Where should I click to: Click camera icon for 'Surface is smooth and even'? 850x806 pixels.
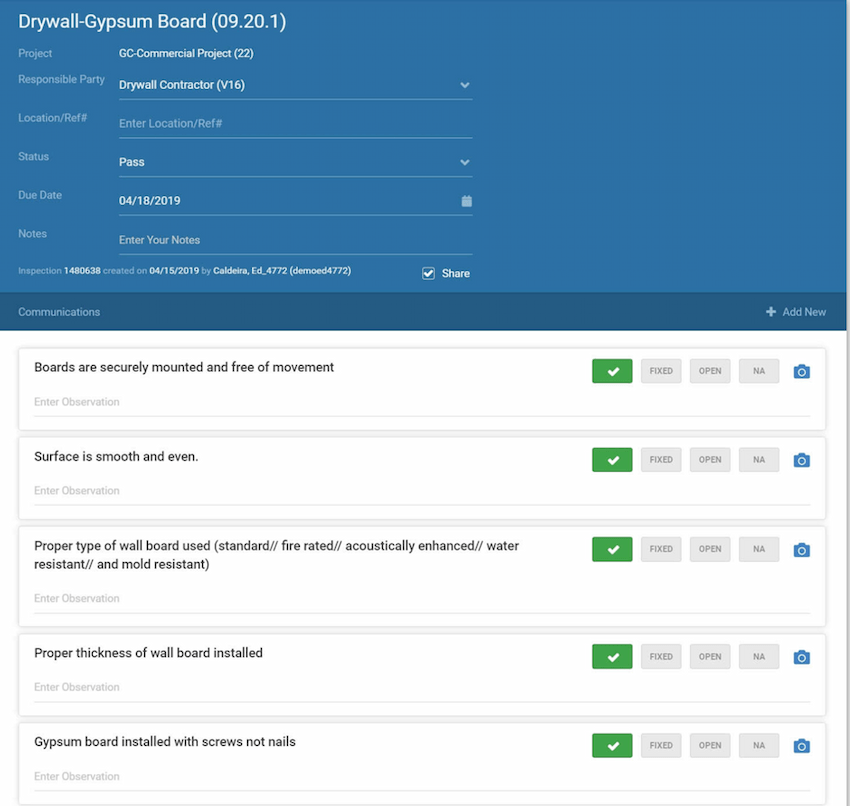(801, 459)
